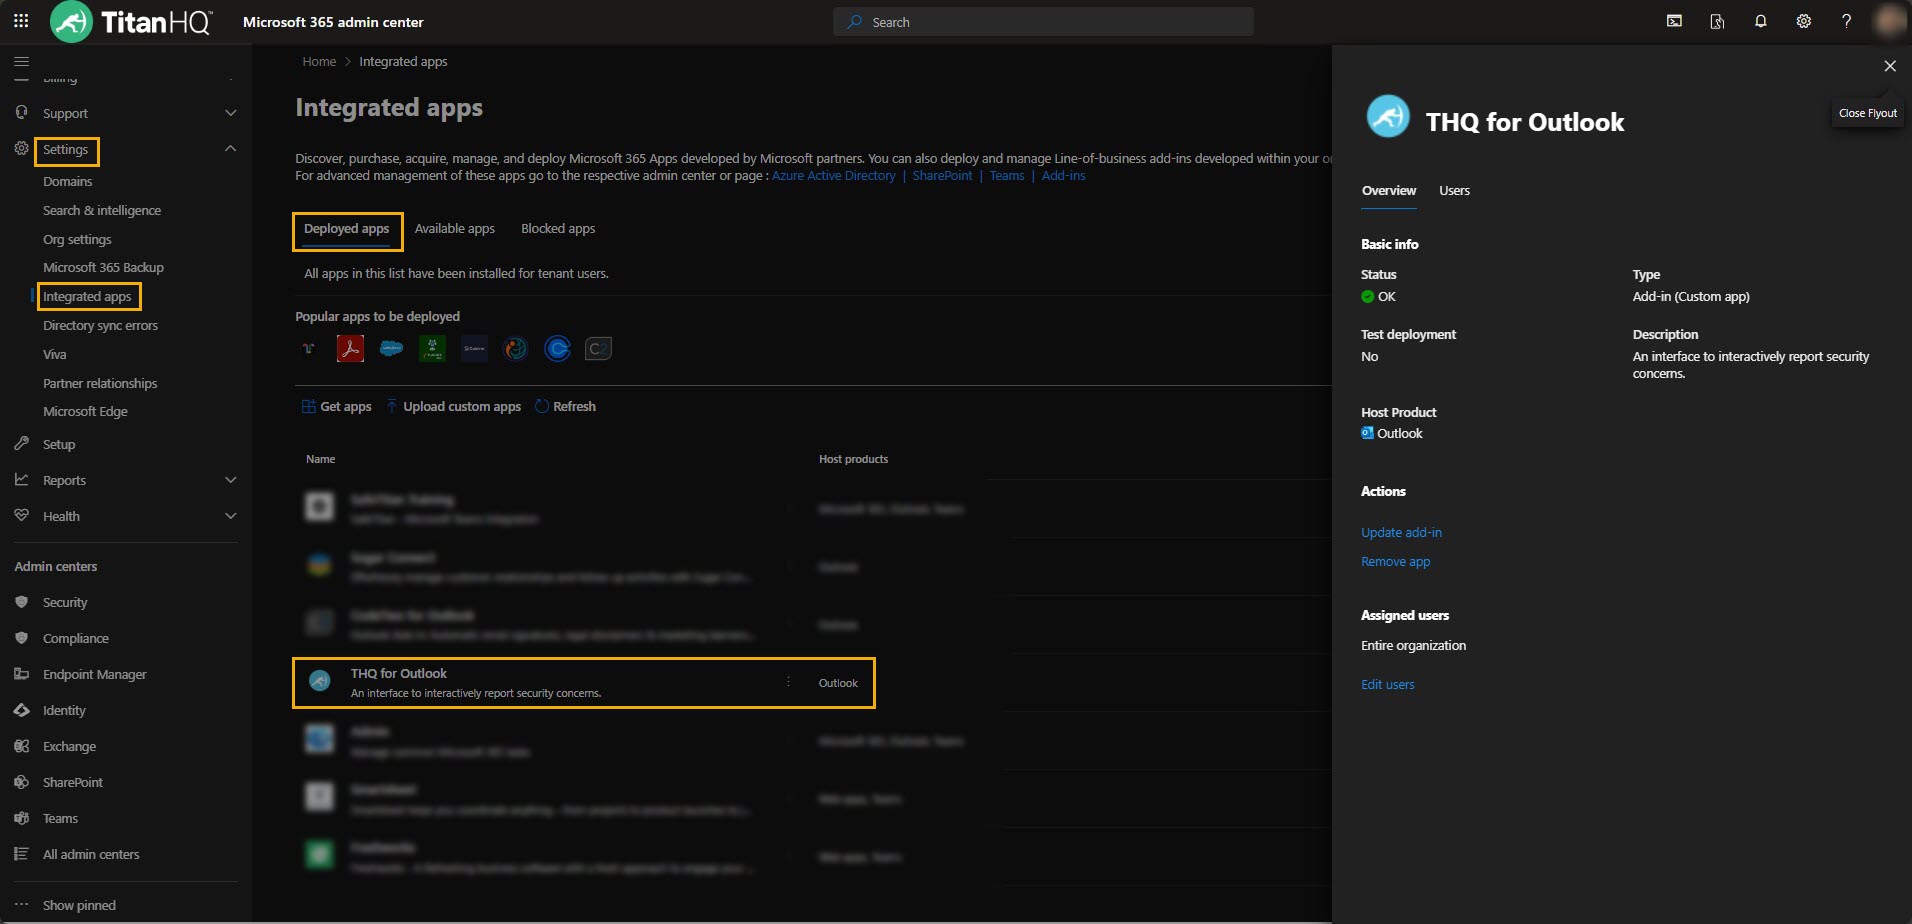Collapse the navigation hamburger menu

pos(21,61)
